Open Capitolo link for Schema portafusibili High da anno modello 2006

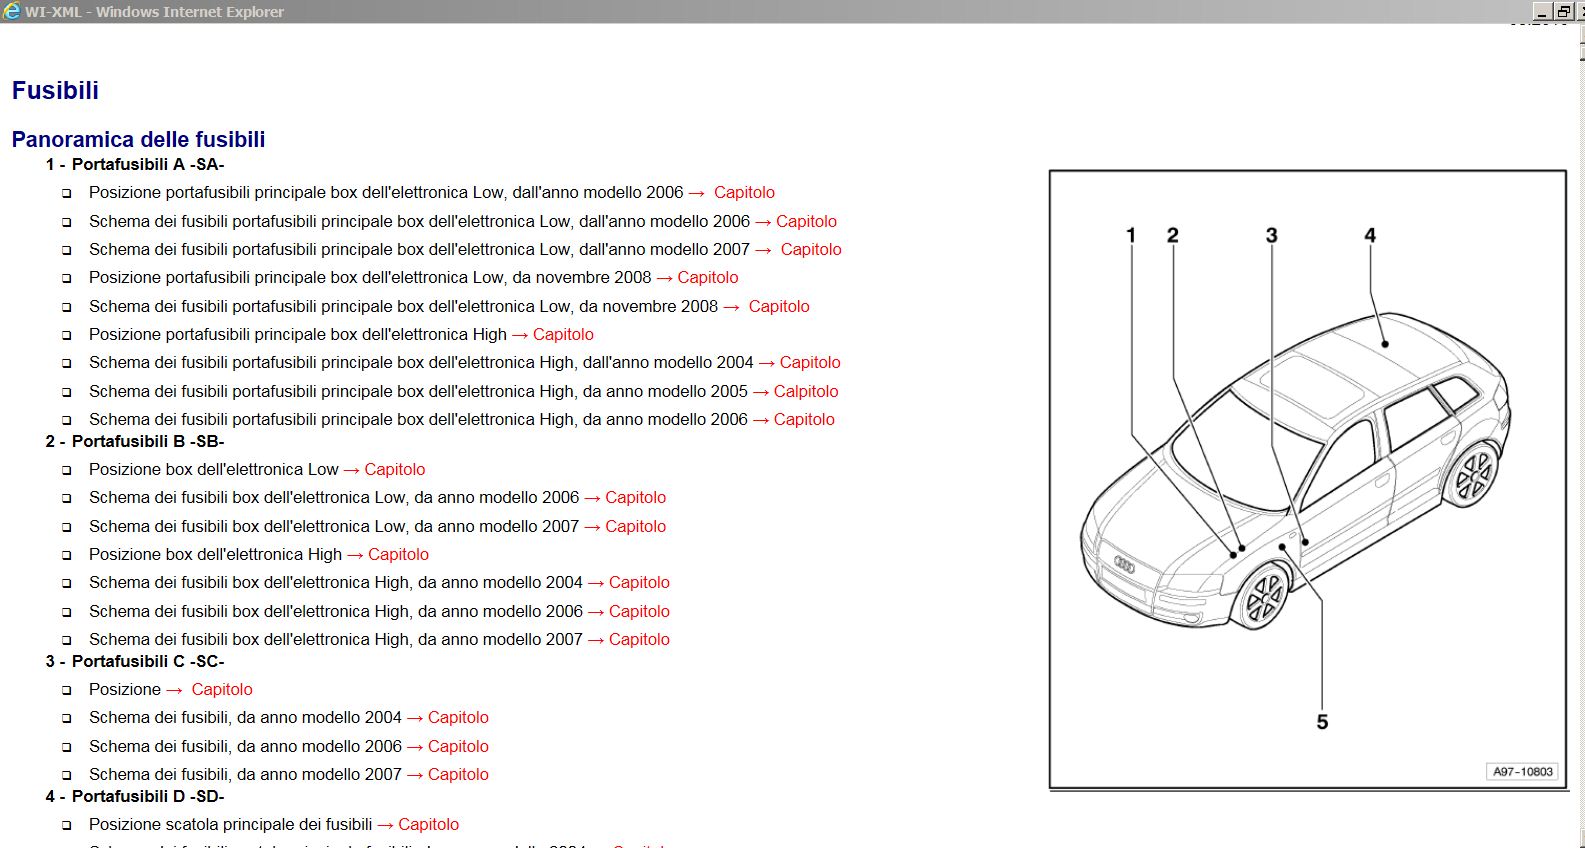804,419
